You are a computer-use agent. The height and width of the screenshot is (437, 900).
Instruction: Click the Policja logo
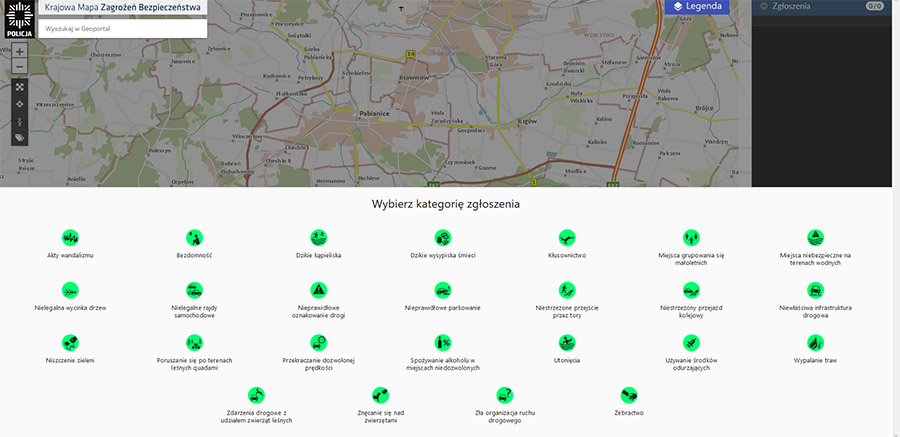click(x=19, y=19)
